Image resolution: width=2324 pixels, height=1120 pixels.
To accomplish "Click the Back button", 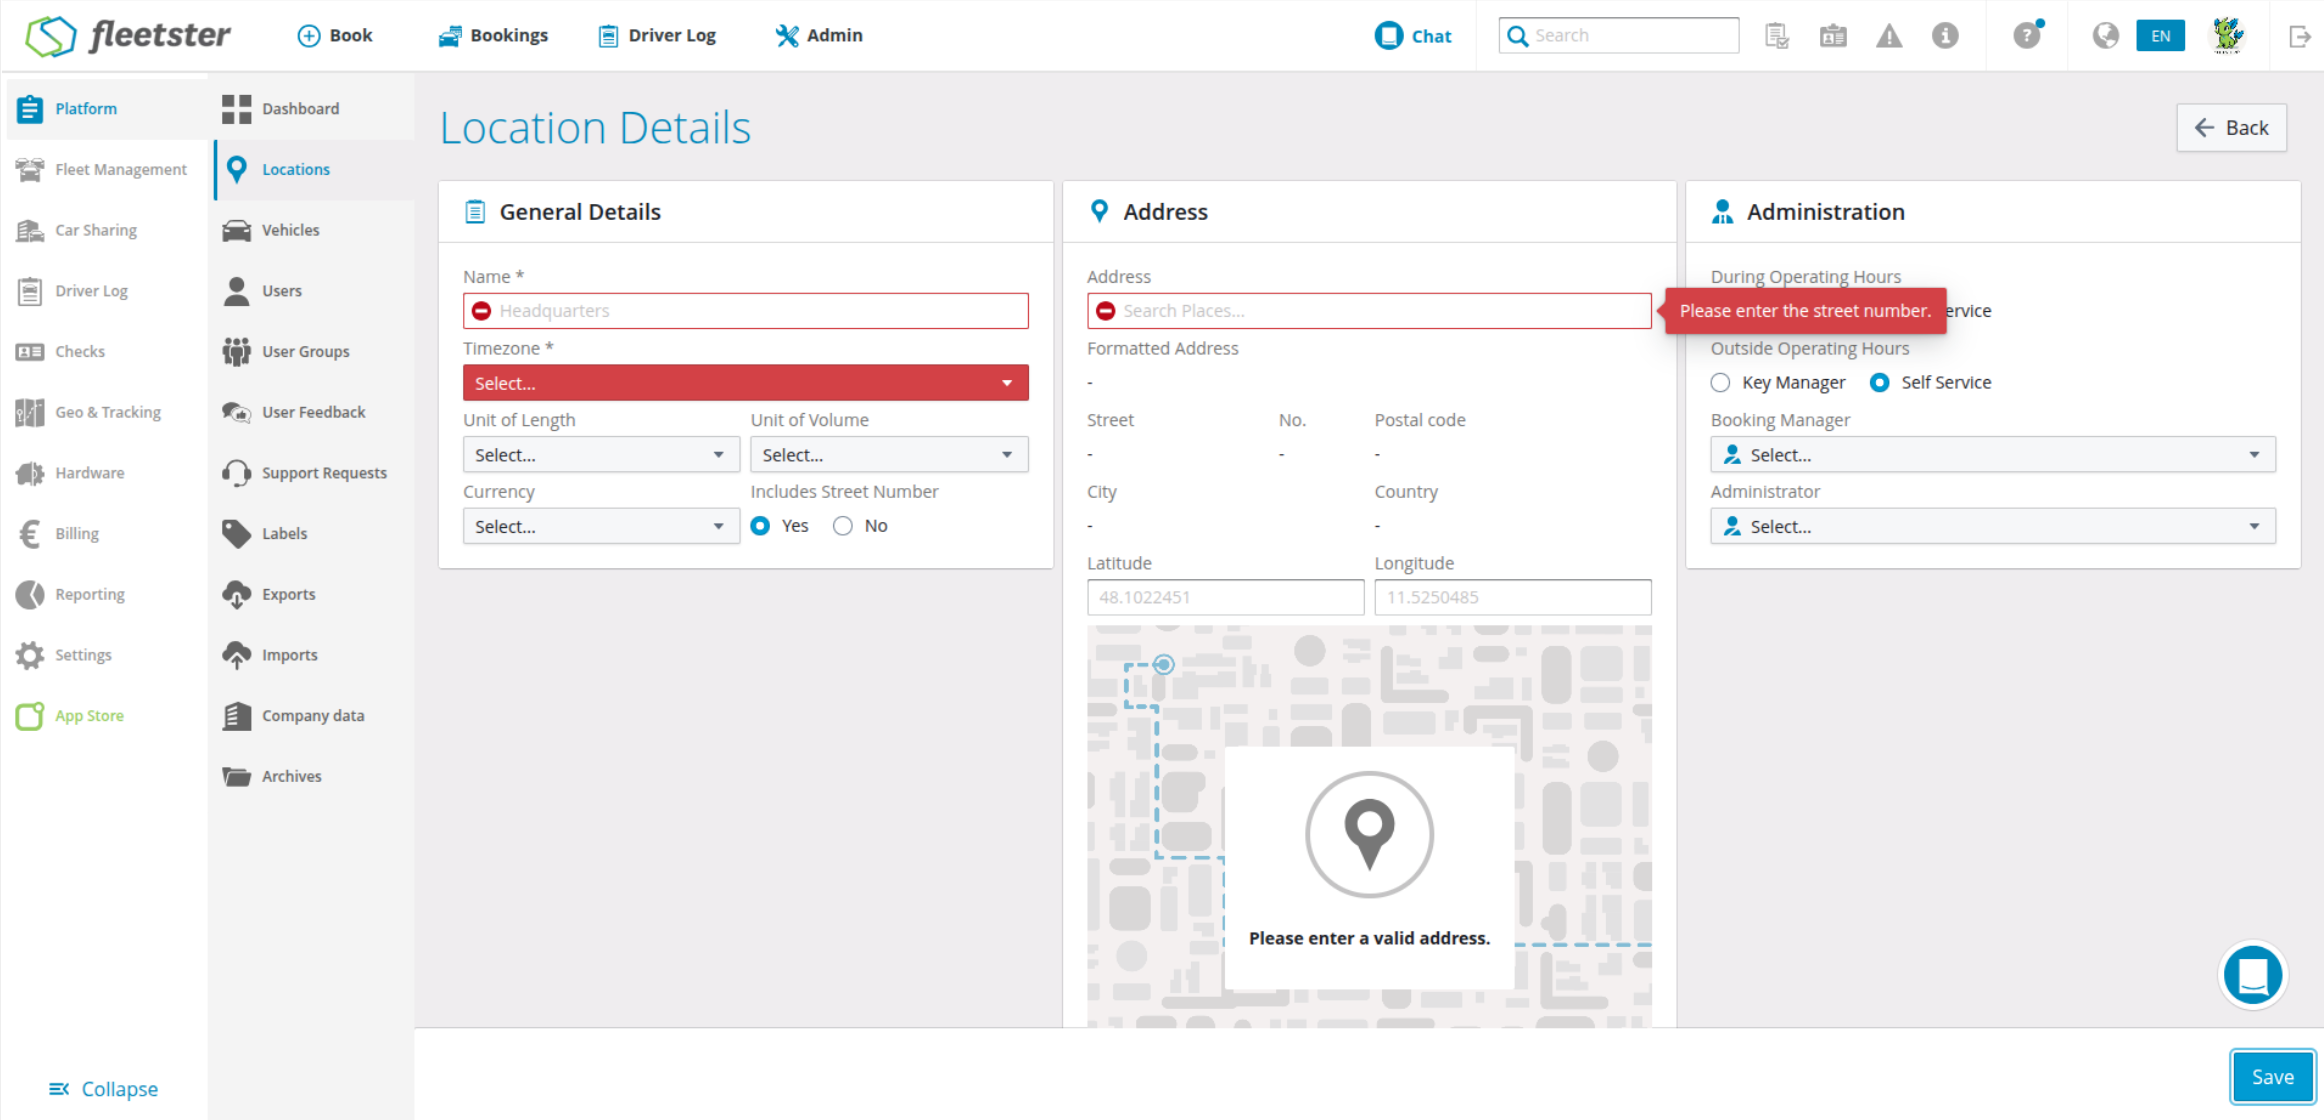I will point(2231,128).
